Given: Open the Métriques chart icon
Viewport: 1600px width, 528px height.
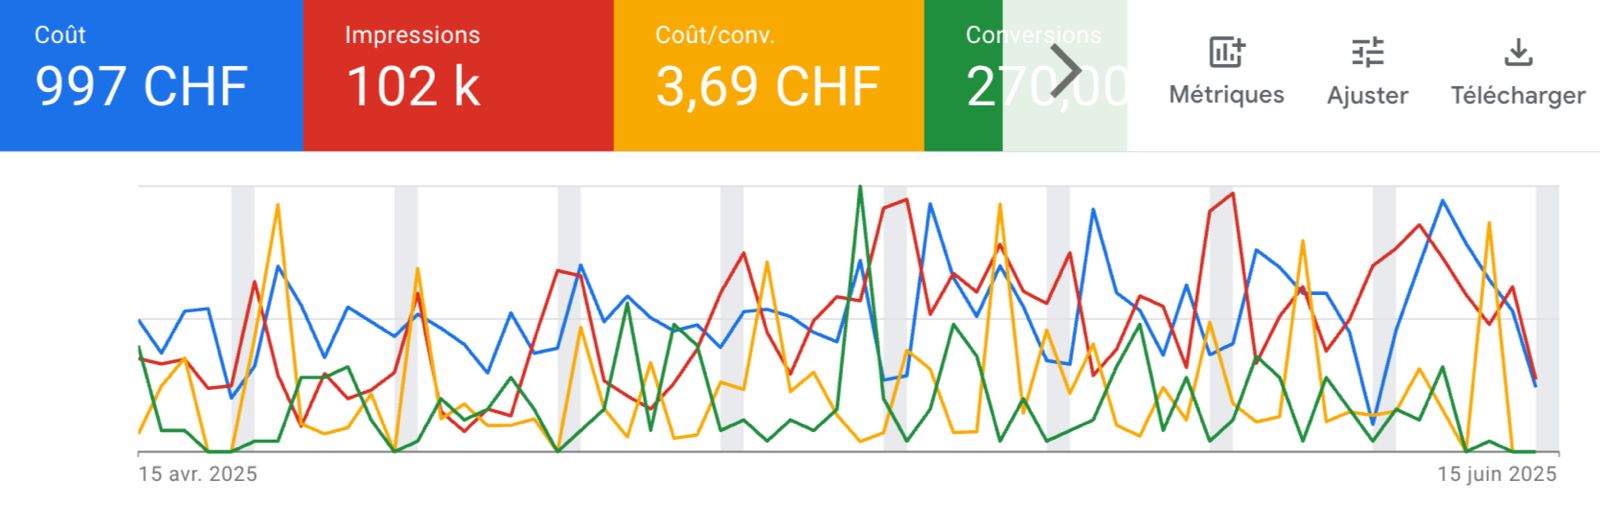Looking at the screenshot, I should click(x=1226, y=51).
